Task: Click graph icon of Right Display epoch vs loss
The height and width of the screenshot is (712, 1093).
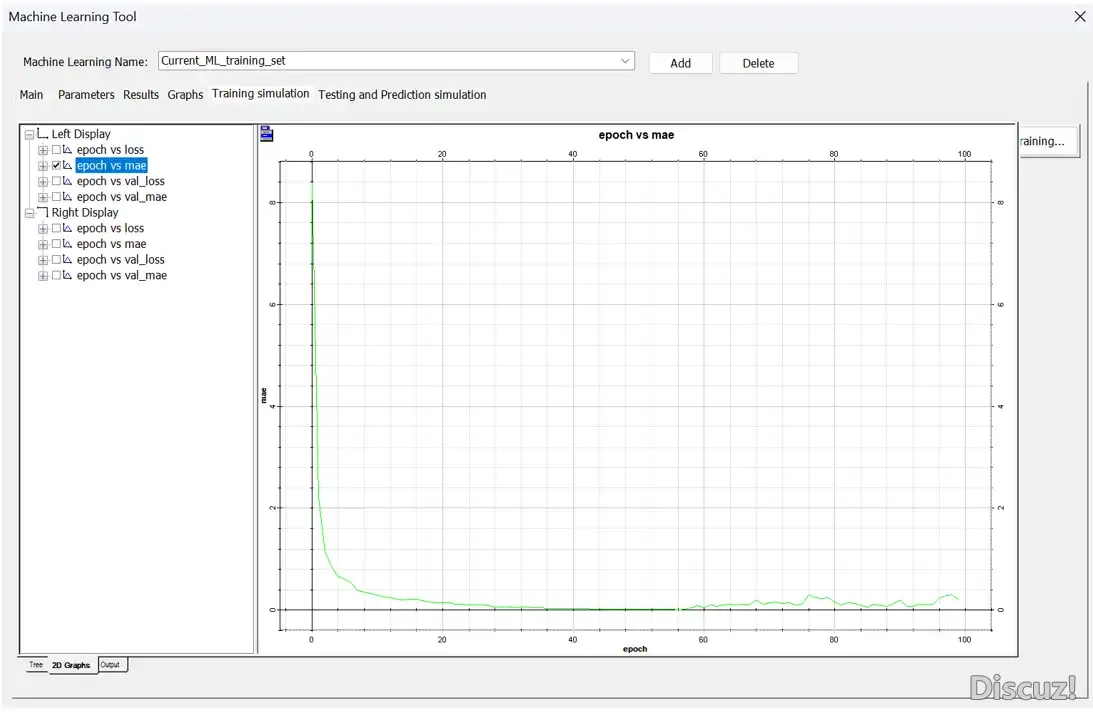Action: click(68, 228)
